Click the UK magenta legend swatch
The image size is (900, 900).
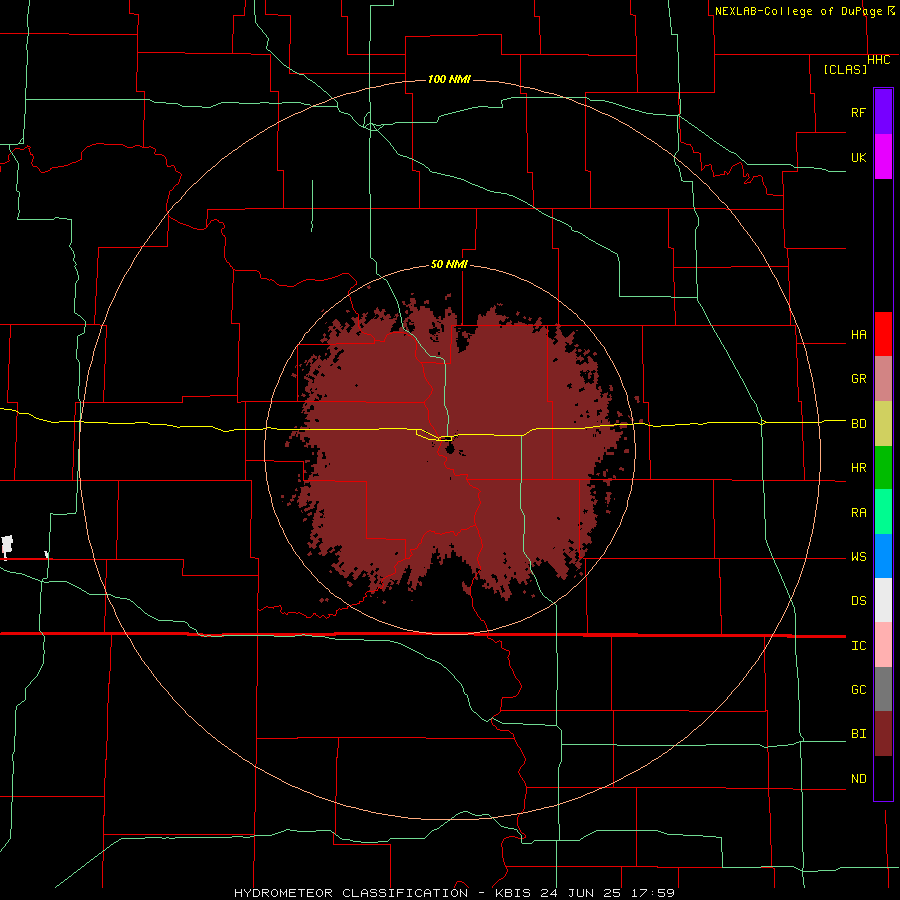tap(883, 157)
